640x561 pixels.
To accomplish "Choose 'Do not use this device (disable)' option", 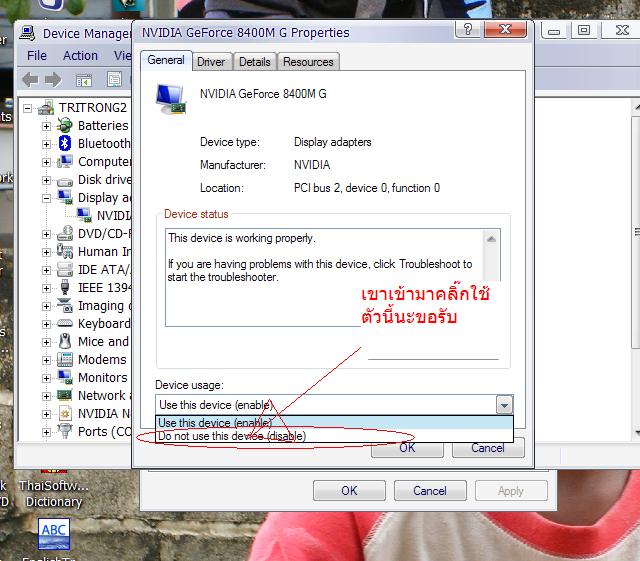I will (x=334, y=436).
